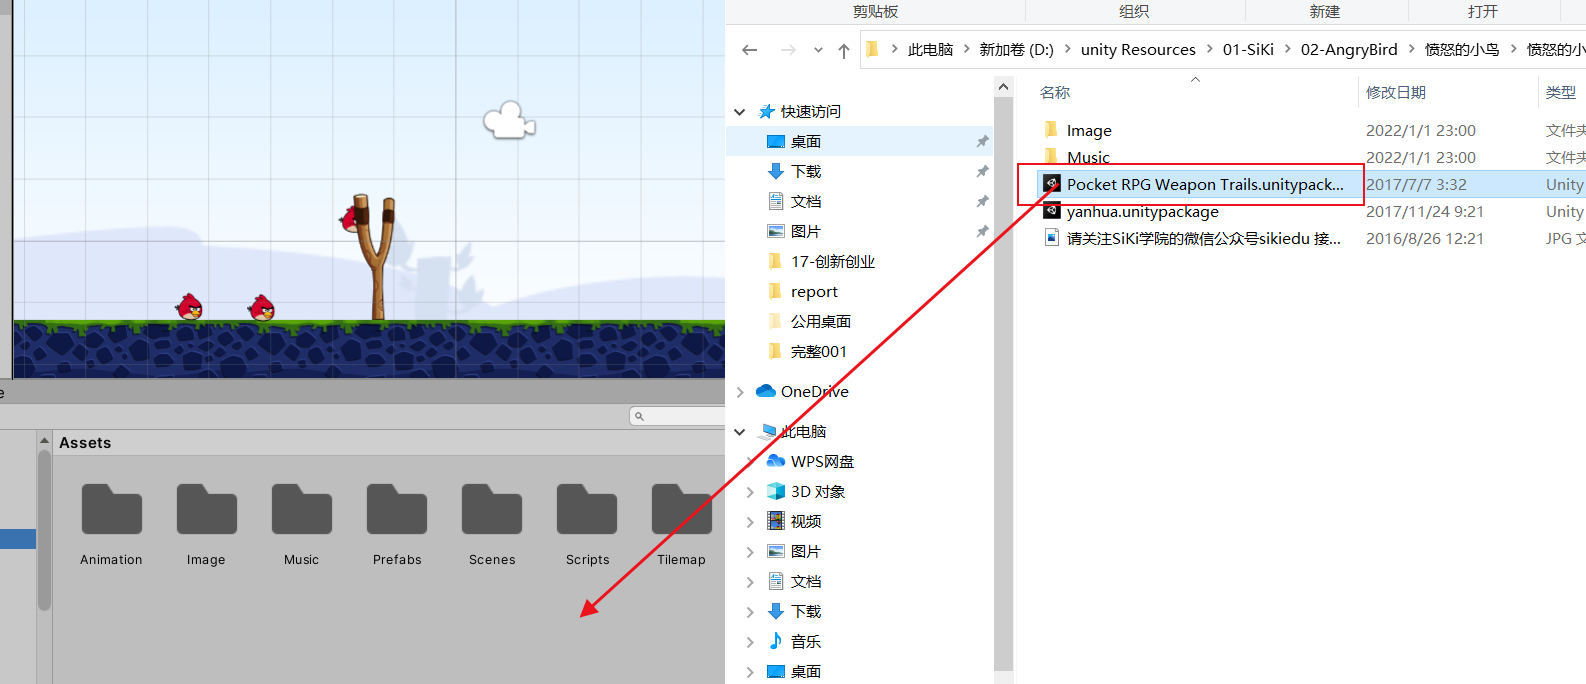Open the Image folder in Unity Assets
The height and width of the screenshot is (684, 1586).
coord(207,510)
